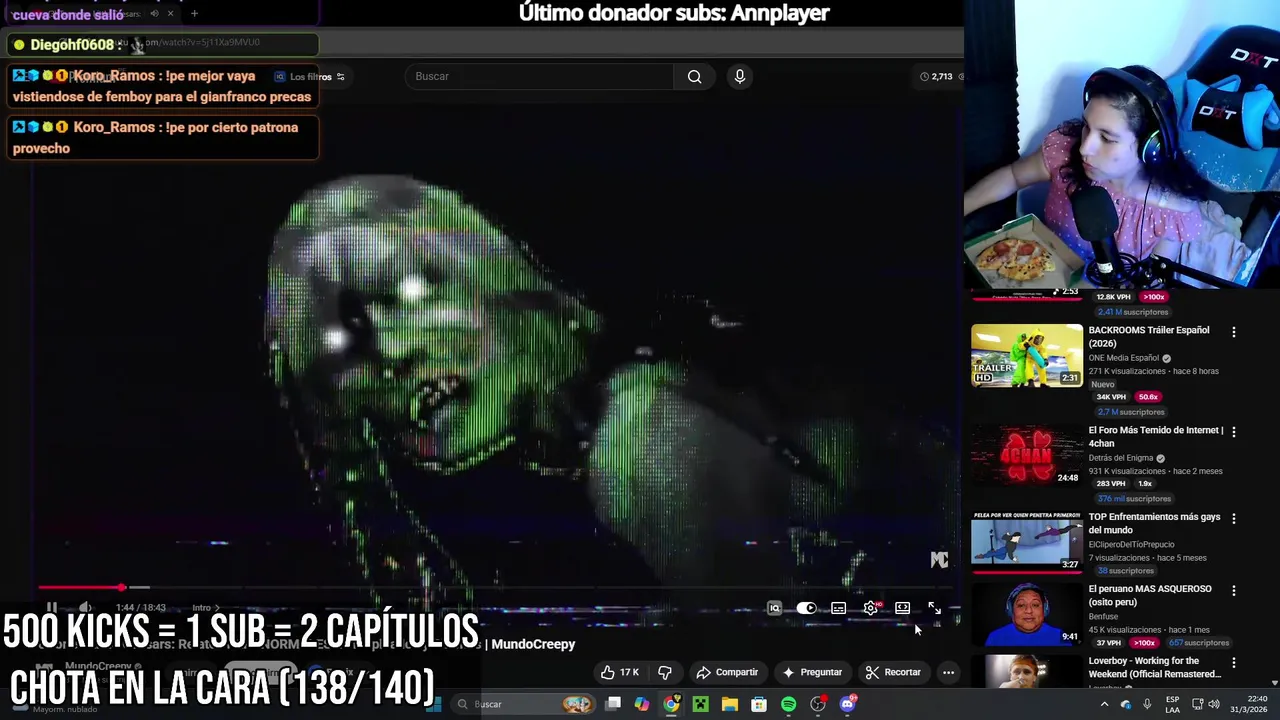Open Loverboy - Working for the Weekend title
Image resolution: width=1280 pixels, height=720 pixels.
click(x=1154, y=667)
